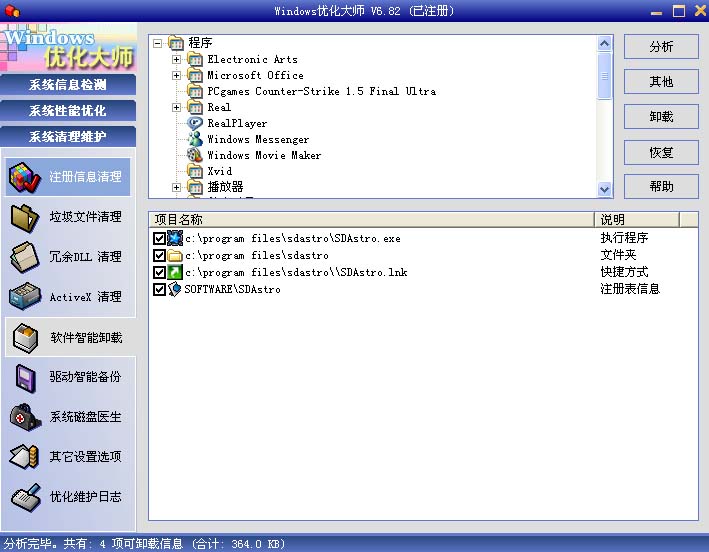The height and width of the screenshot is (552, 709).
Task: Expand the Microsoft Office node
Action: click(177, 75)
